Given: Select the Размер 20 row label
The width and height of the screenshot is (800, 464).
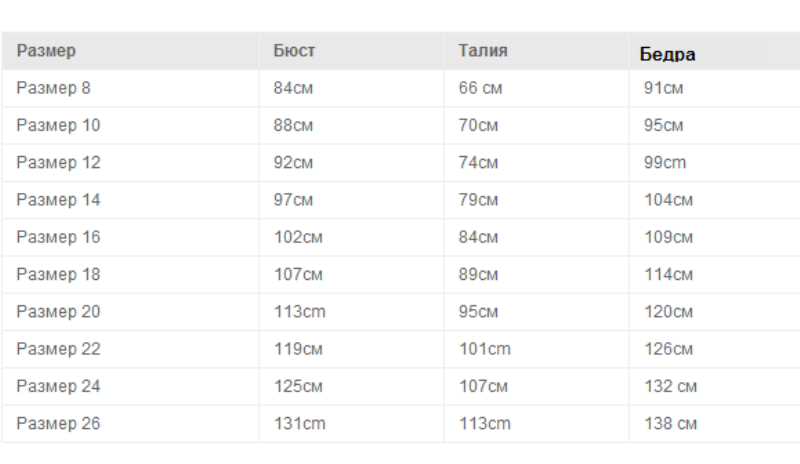Looking at the screenshot, I should click(58, 311).
